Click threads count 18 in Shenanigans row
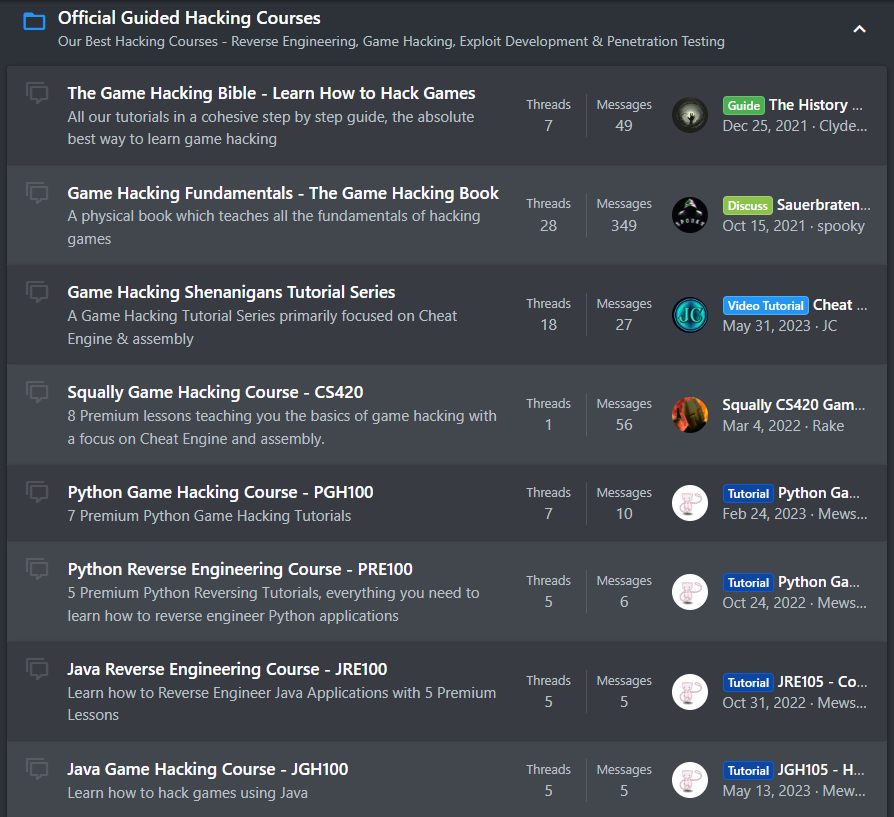Screen dimensions: 894x817 coord(548,325)
